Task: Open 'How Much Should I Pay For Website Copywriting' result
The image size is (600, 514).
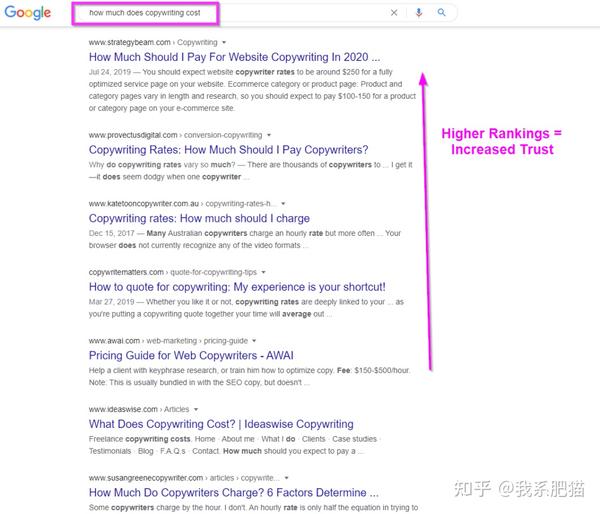Action: pos(234,57)
